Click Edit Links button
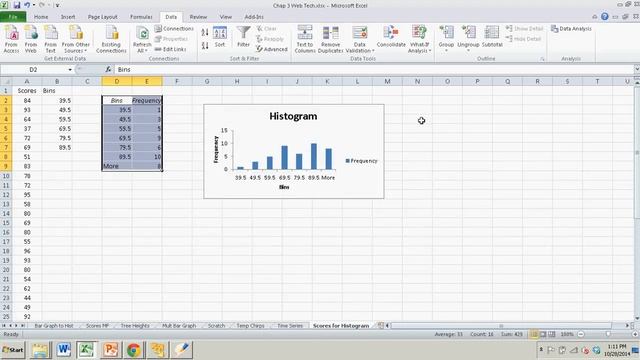Screen dimensions: 640x360 171,49
